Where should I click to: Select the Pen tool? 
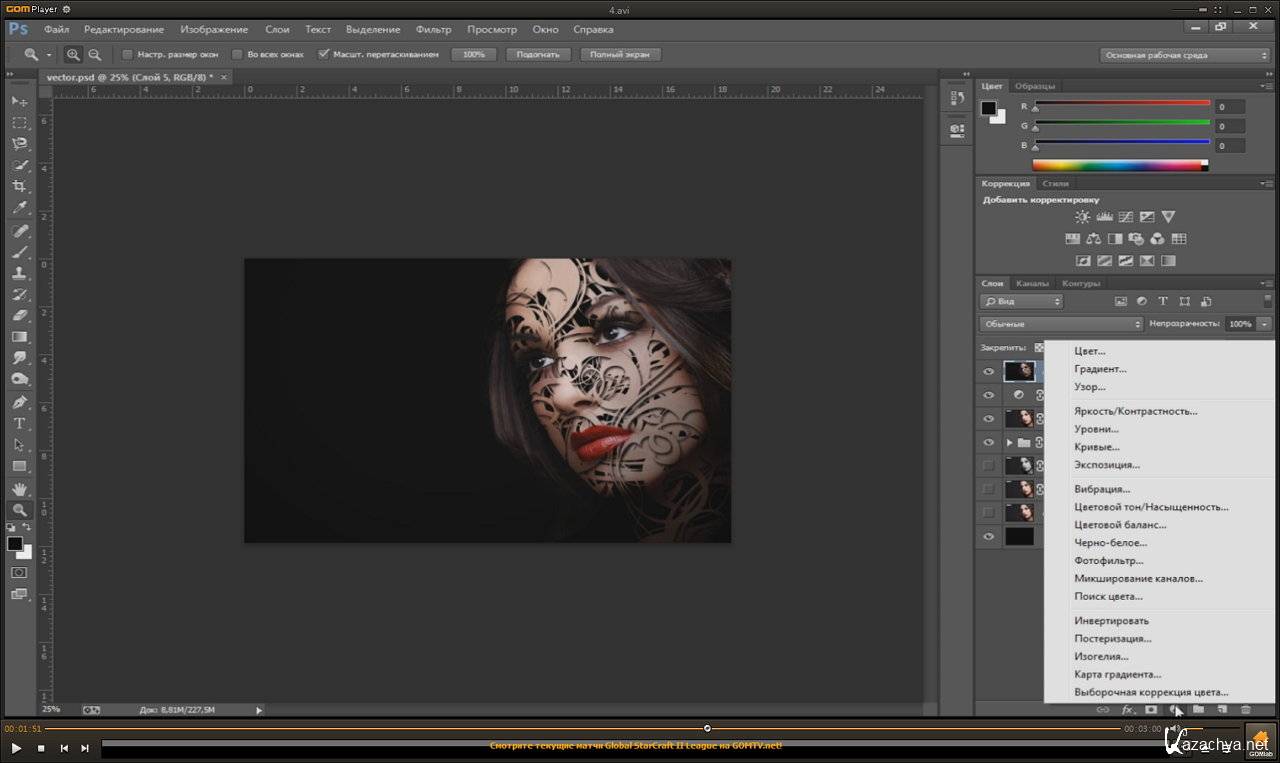(19, 402)
